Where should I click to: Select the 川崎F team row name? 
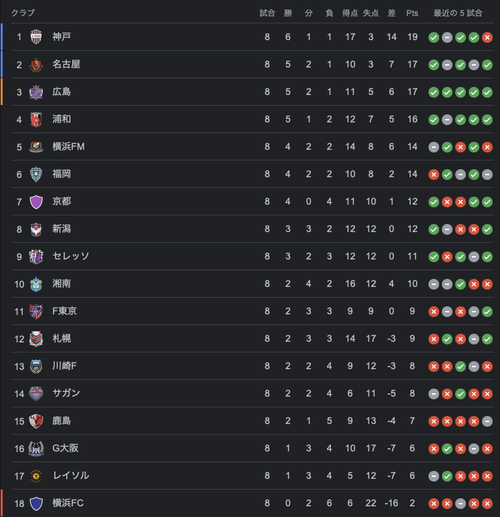coord(64,366)
